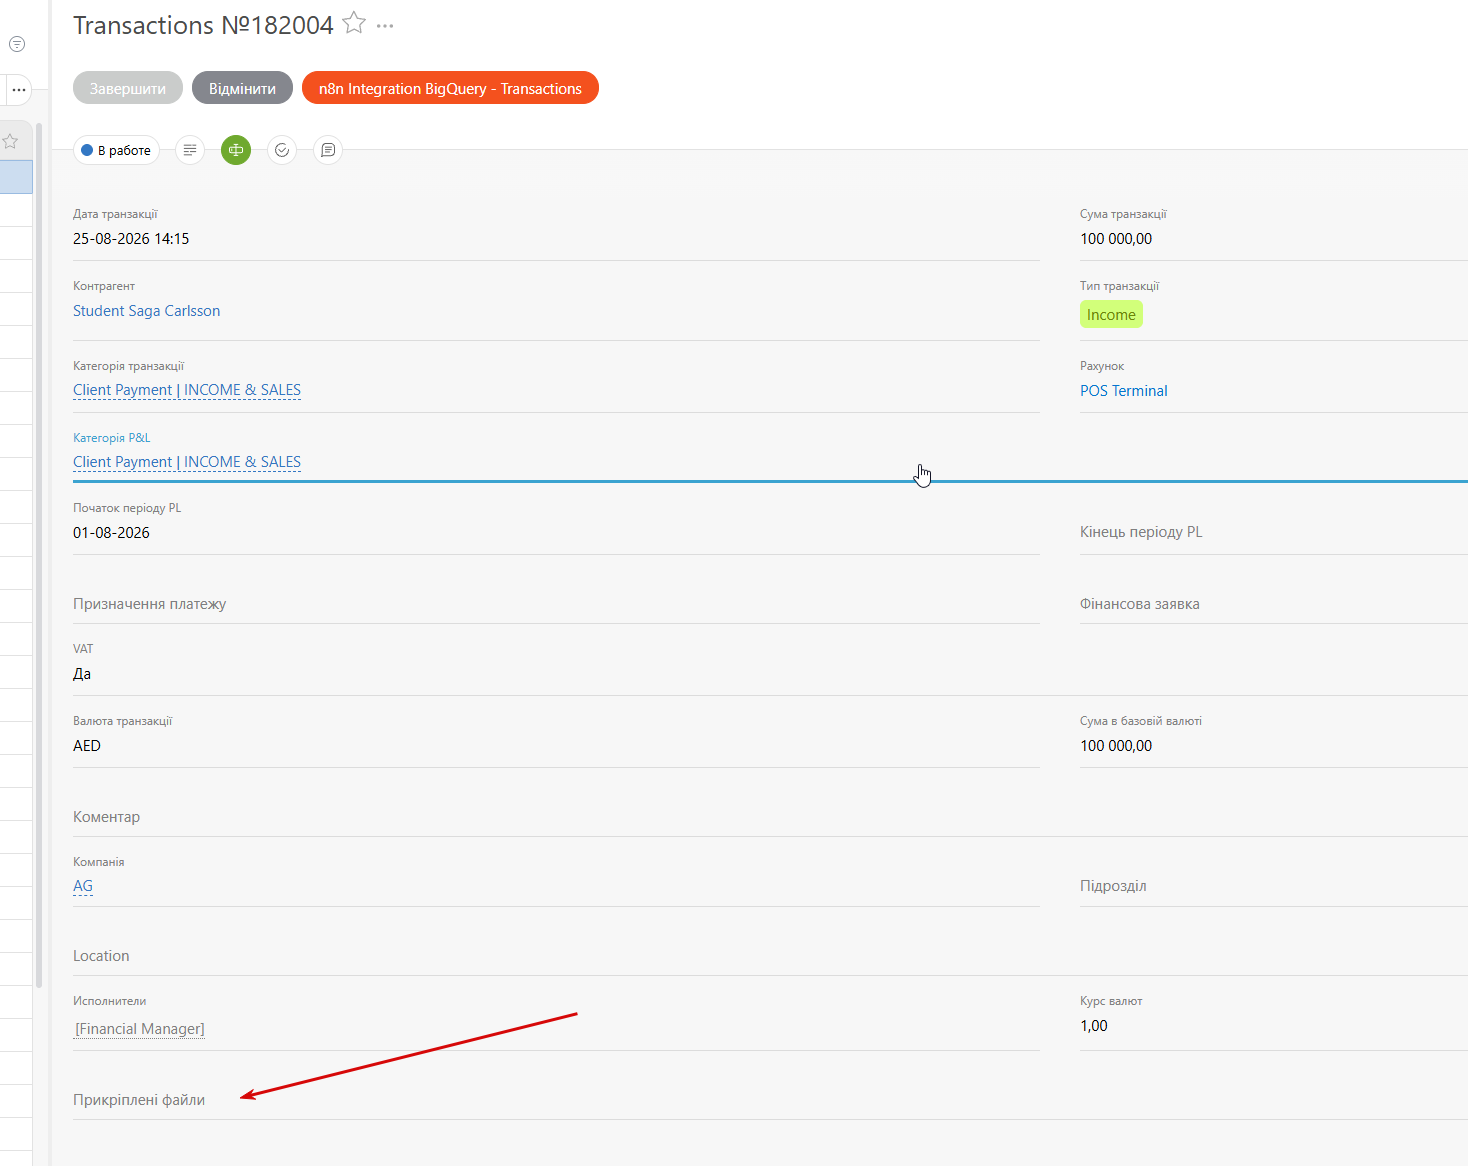
Task: Edit the Категорія P&L field value
Action: coord(187,462)
